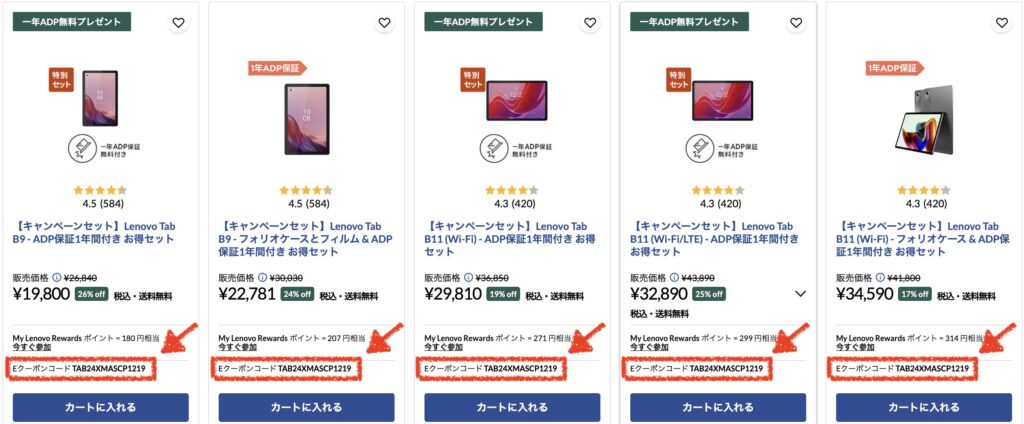Click 今すぐ参加 under 271円相当 rewards

point(443,347)
